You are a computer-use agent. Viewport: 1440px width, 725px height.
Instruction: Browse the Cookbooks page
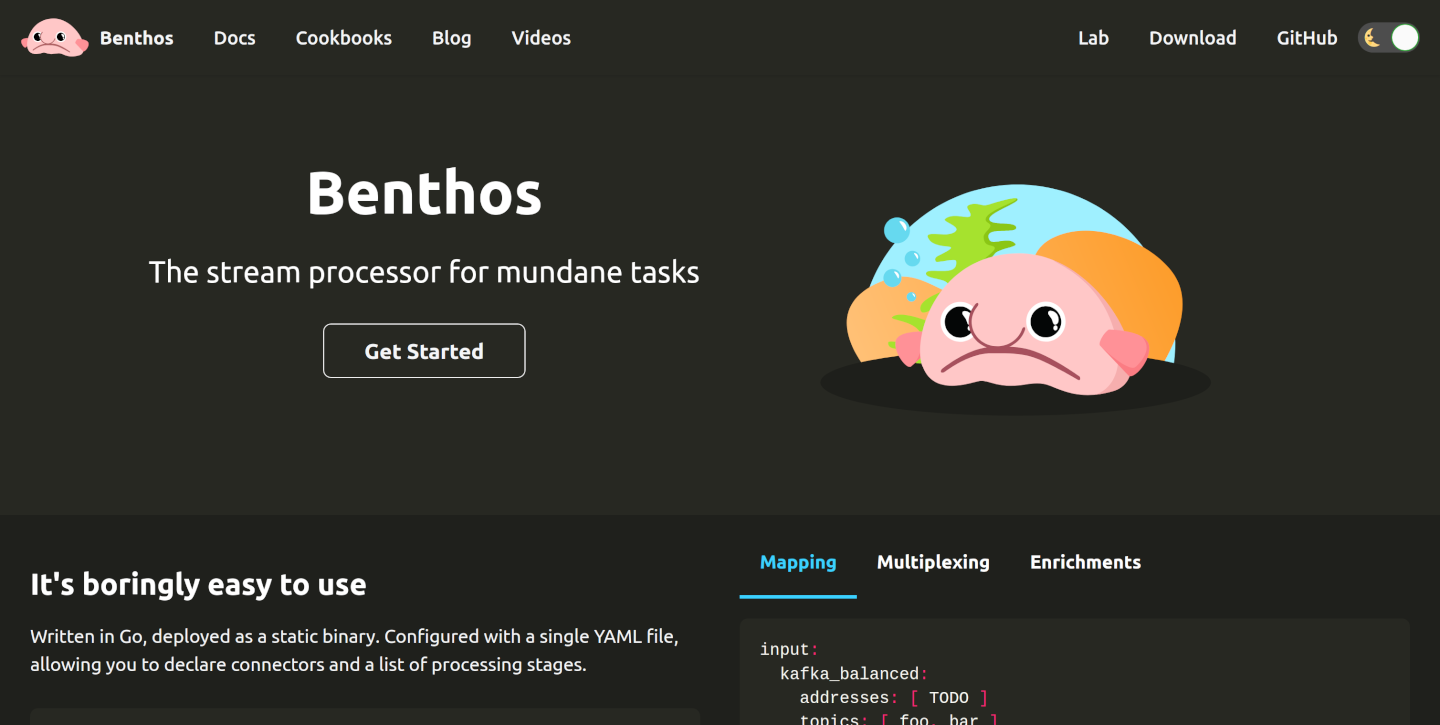pyautogui.click(x=343, y=38)
